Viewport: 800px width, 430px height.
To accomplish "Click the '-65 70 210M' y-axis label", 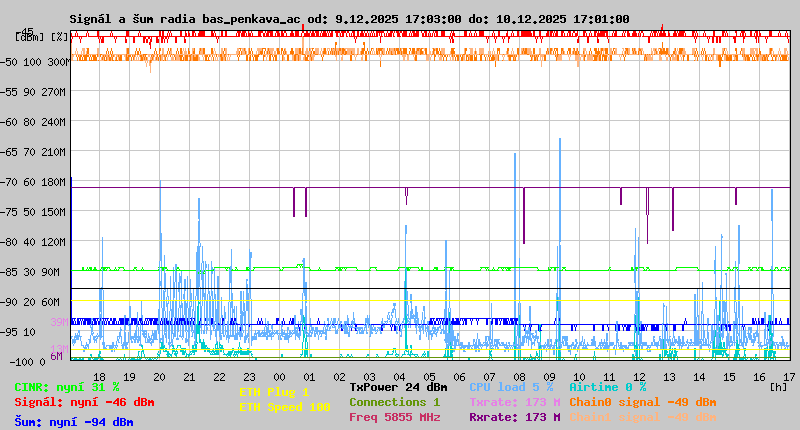I will point(33,152).
